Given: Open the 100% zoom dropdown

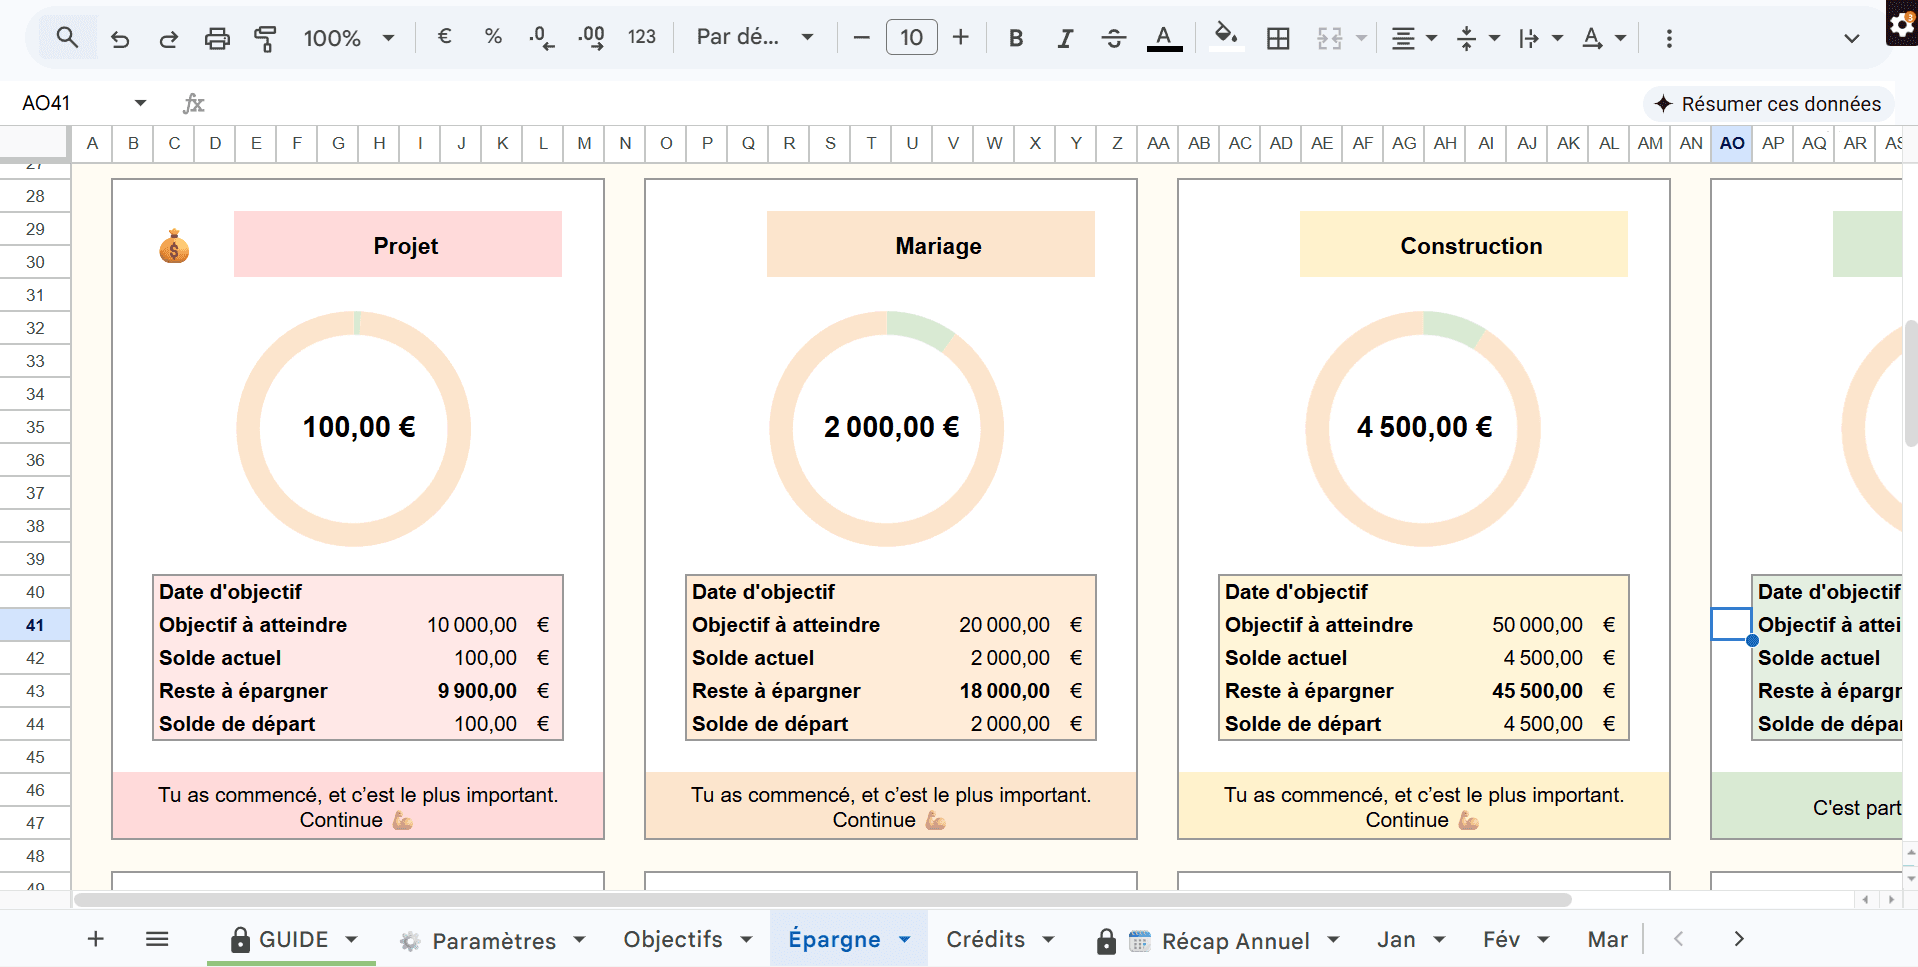Looking at the screenshot, I should pos(349,38).
